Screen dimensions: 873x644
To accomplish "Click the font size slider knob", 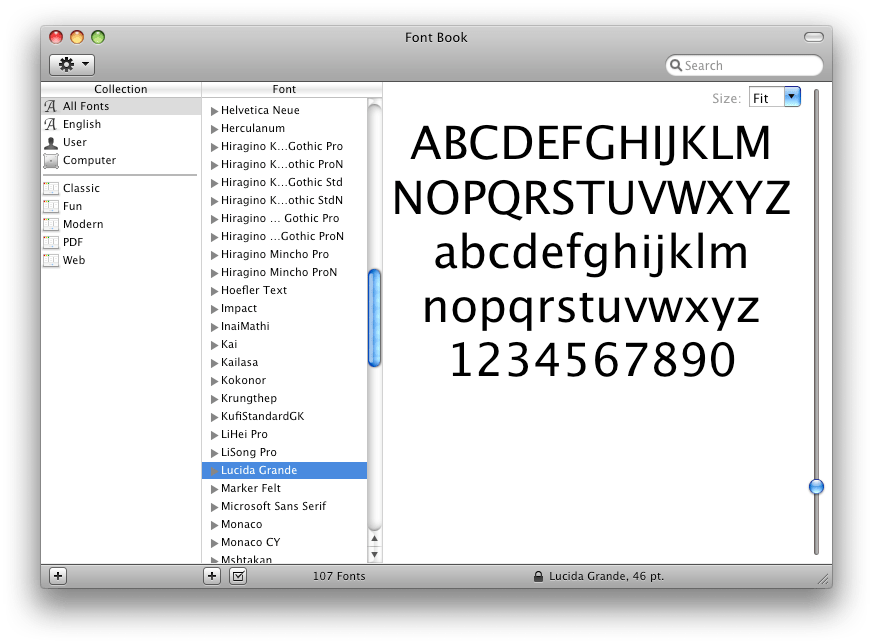I will click(x=816, y=487).
